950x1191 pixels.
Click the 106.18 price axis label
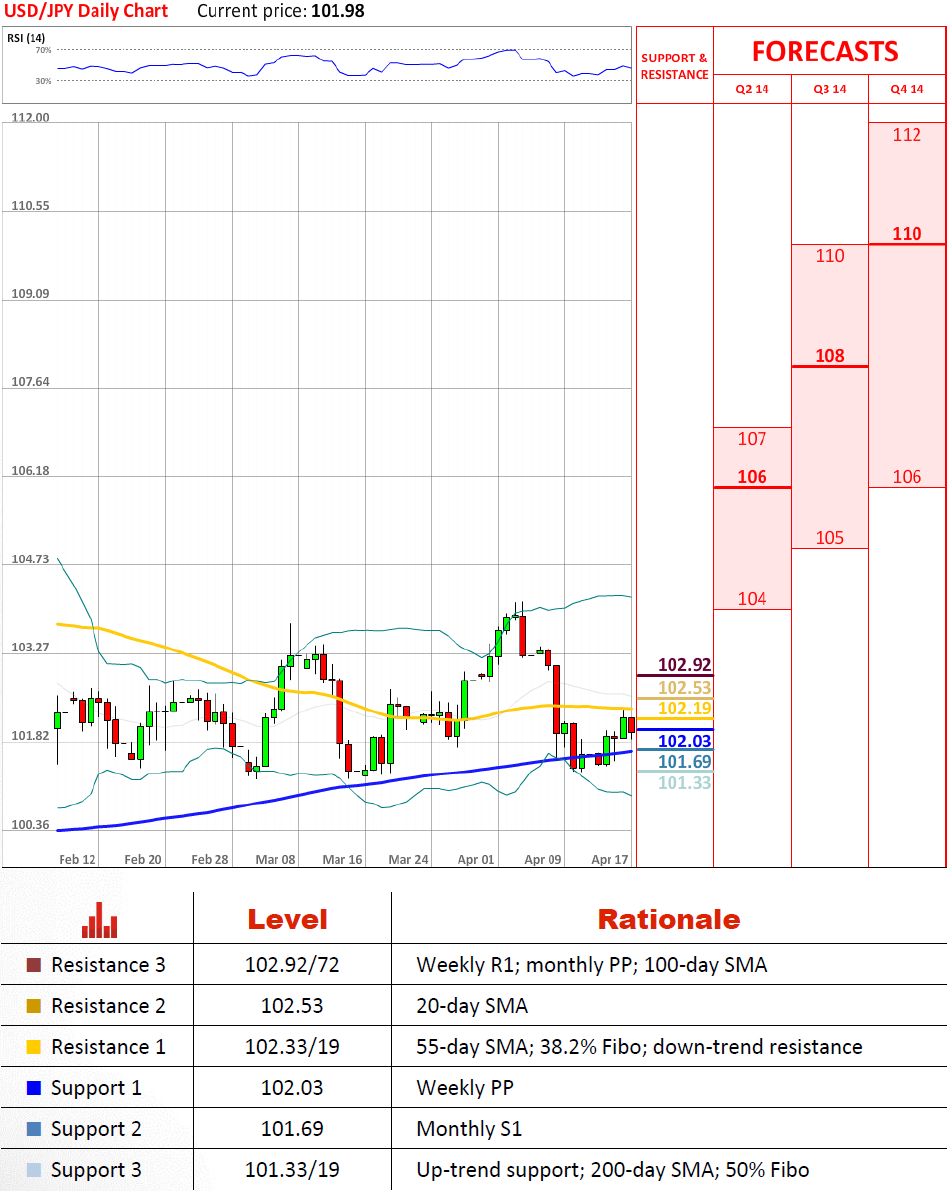[30, 470]
